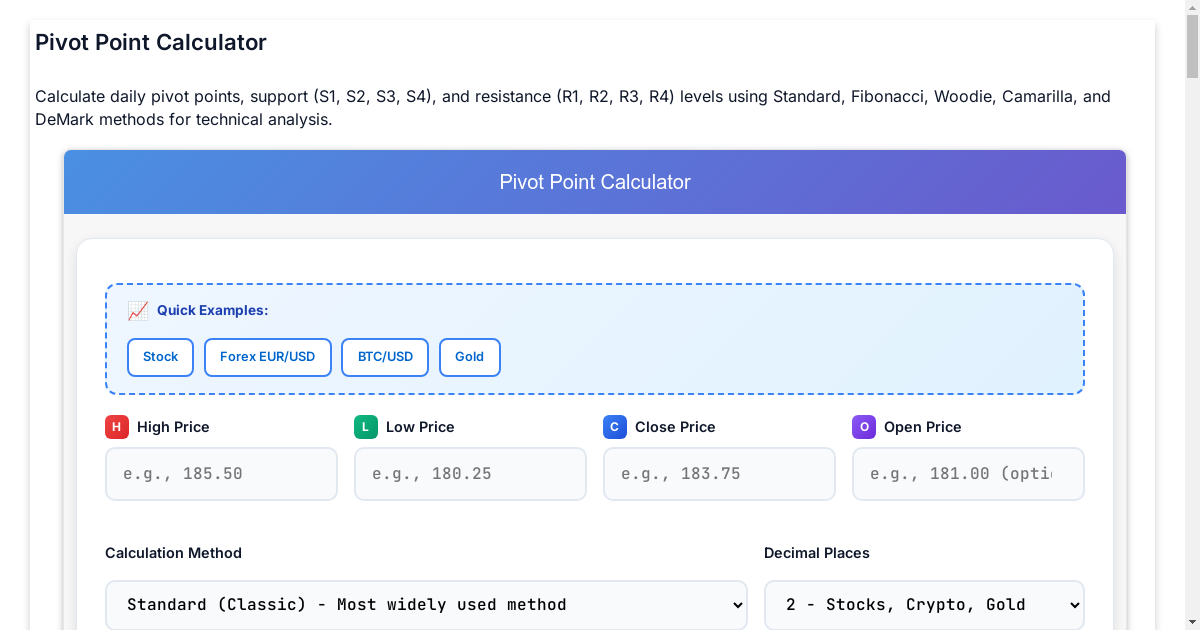The width and height of the screenshot is (1200, 630).
Task: Load the Forex EUR/USD quick example
Action: (x=267, y=357)
